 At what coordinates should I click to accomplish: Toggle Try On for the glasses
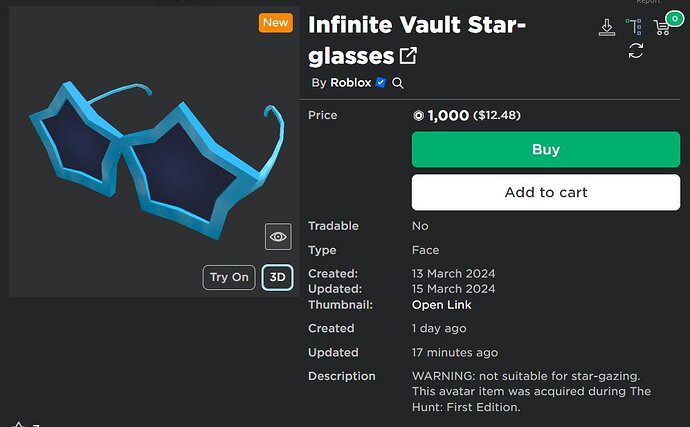[x=229, y=277]
